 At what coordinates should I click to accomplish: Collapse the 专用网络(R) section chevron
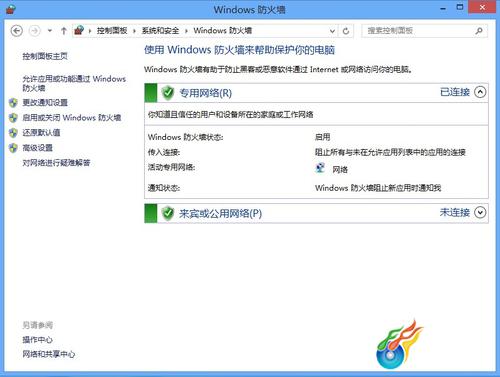(x=480, y=92)
